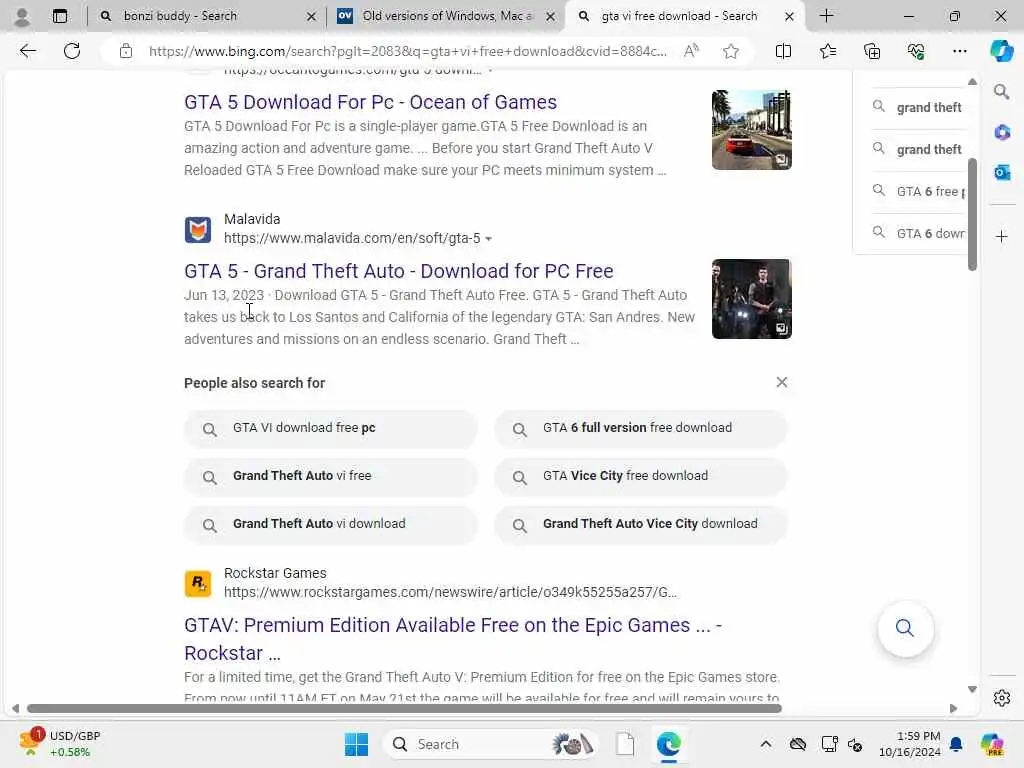Select the last GTA 6 sidebar suggestion
Screen dimensions: 1024x768
click(x=918, y=233)
